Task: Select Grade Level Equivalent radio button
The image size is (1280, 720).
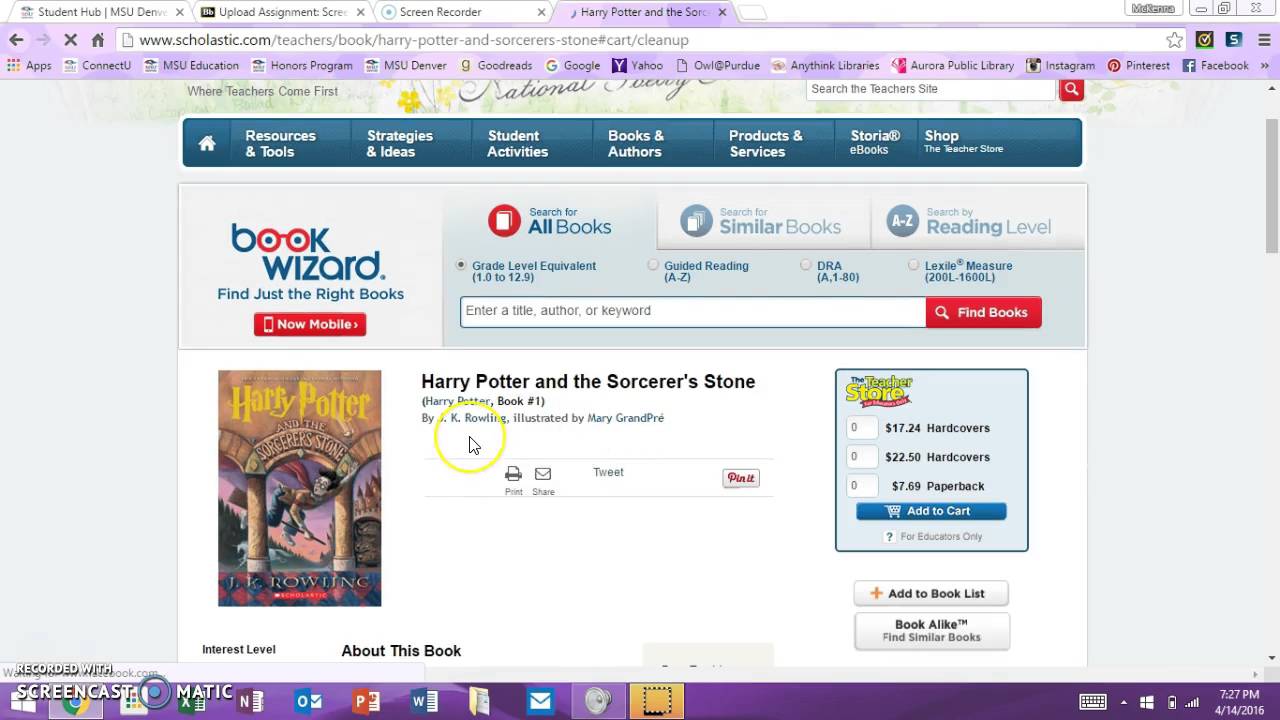Action: [x=461, y=266]
